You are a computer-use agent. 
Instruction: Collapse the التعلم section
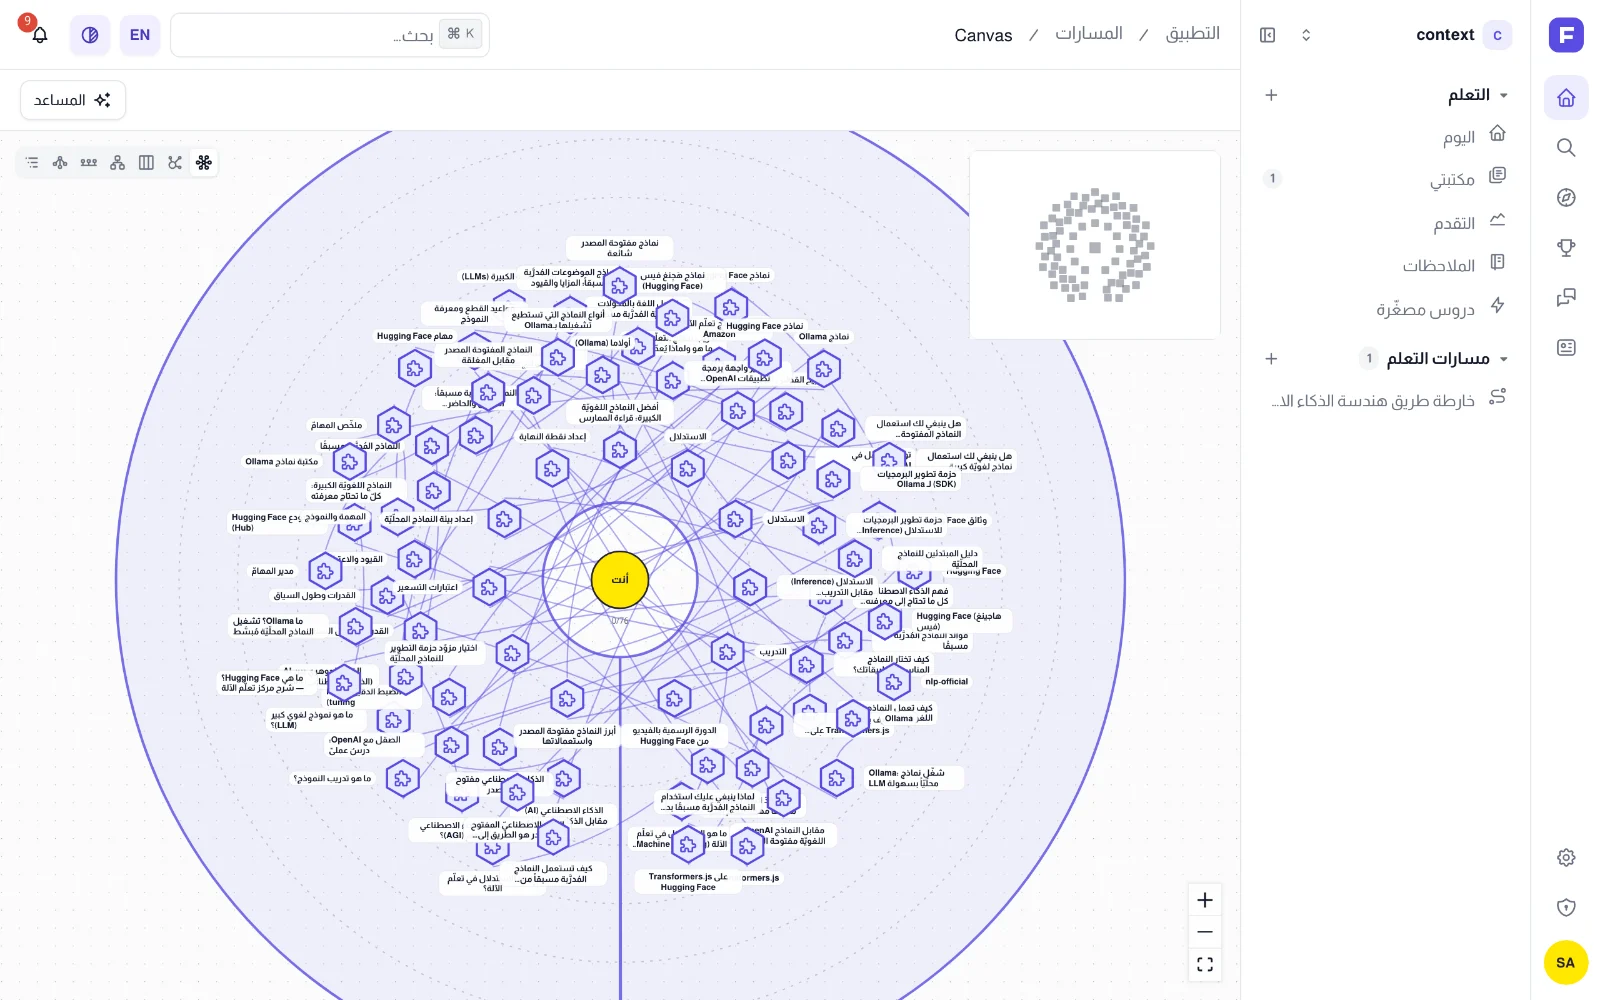point(1504,95)
